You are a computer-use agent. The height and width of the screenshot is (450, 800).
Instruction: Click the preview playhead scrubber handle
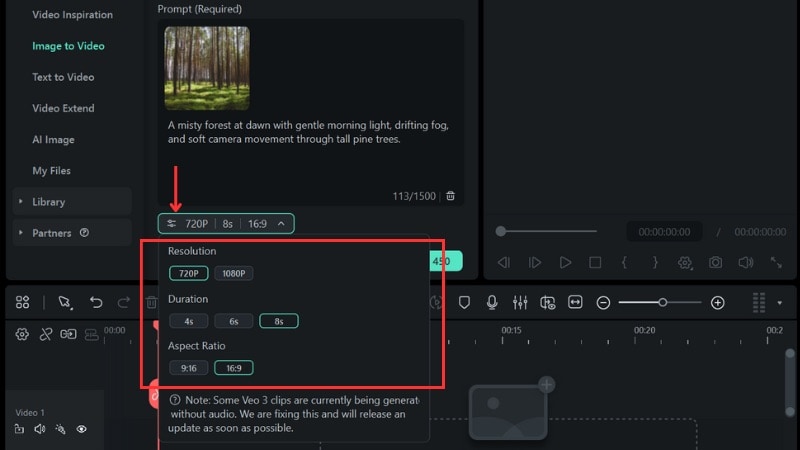[501, 231]
